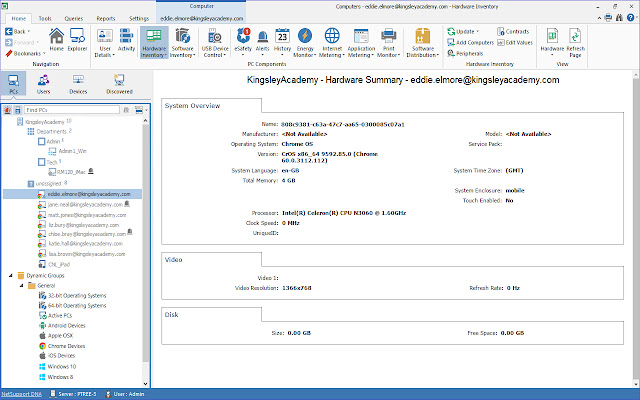Select the Admin department node
The width and height of the screenshot is (640, 400).
click(51, 141)
